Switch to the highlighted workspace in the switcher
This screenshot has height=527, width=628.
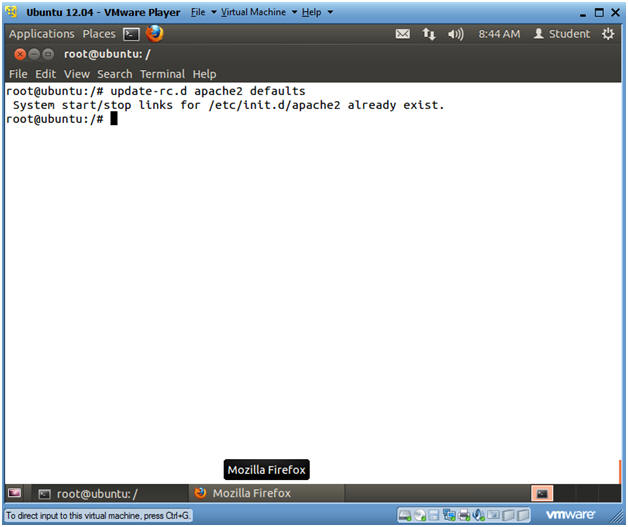click(542, 493)
